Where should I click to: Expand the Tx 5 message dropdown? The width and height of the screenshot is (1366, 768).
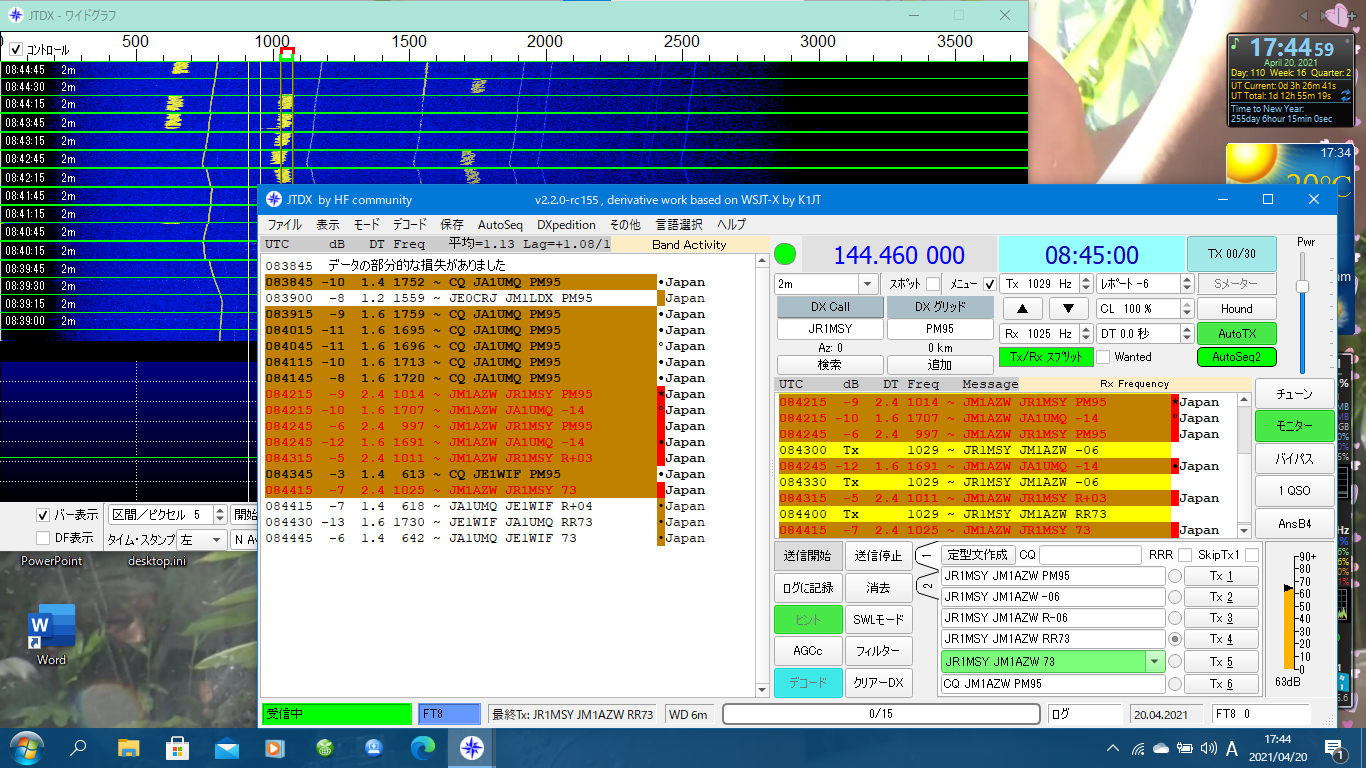1155,661
